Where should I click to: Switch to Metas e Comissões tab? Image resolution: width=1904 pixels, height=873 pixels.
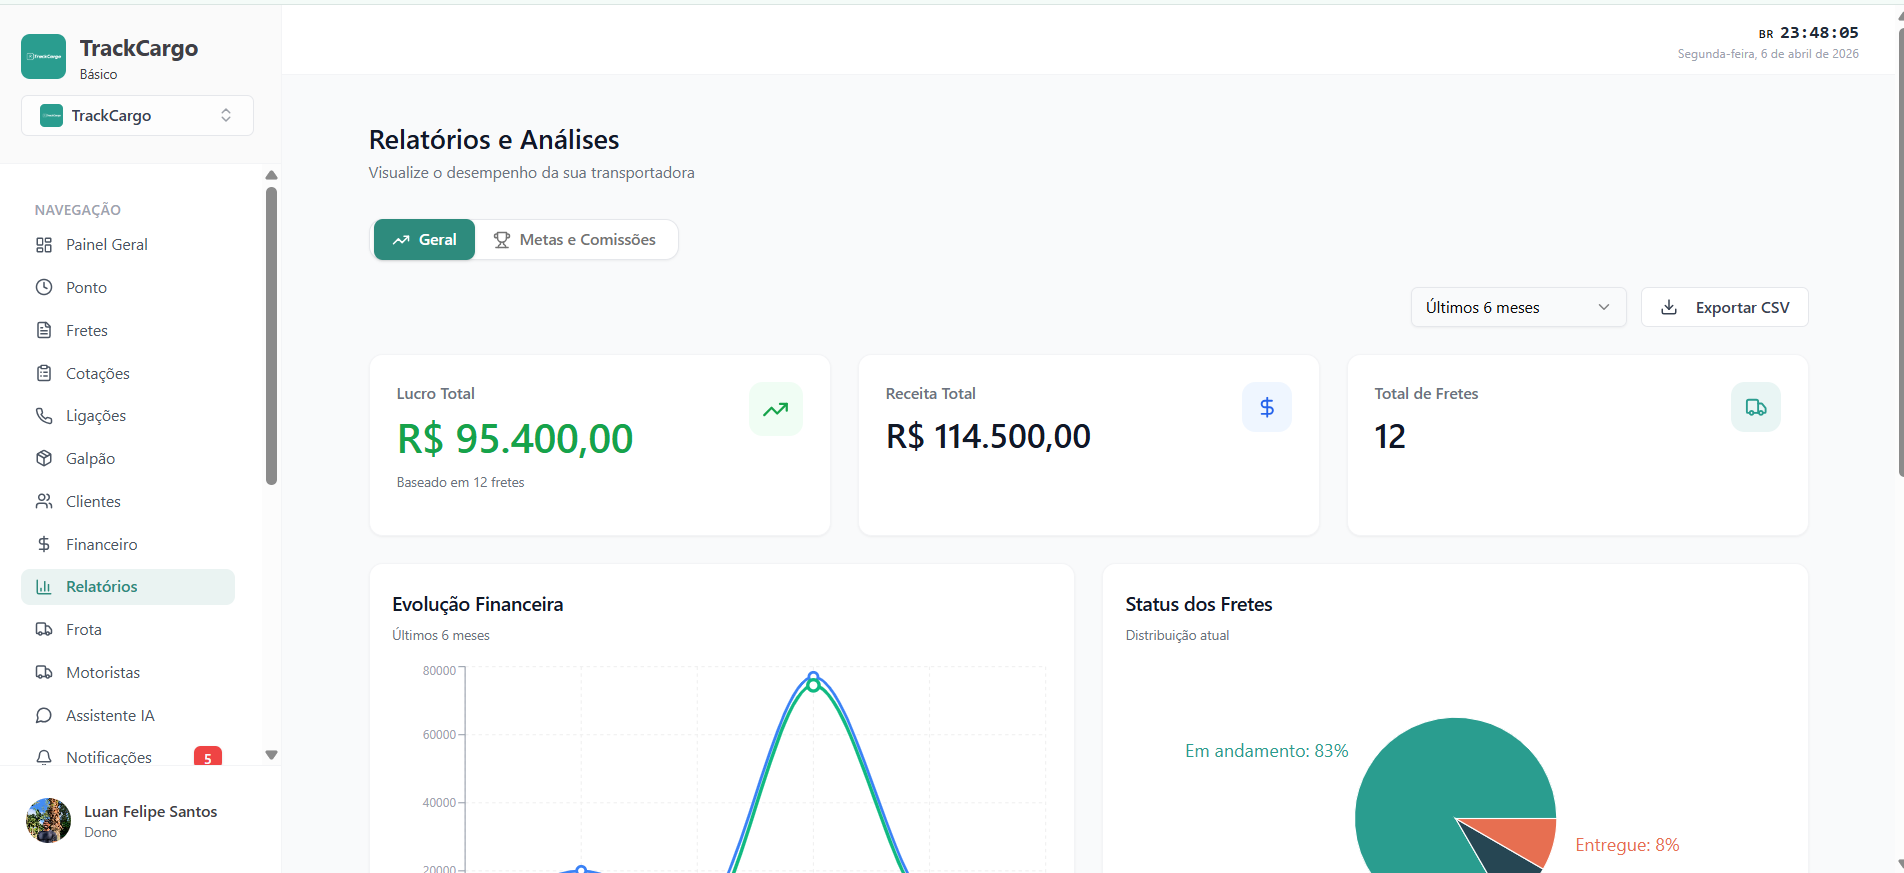click(x=576, y=240)
